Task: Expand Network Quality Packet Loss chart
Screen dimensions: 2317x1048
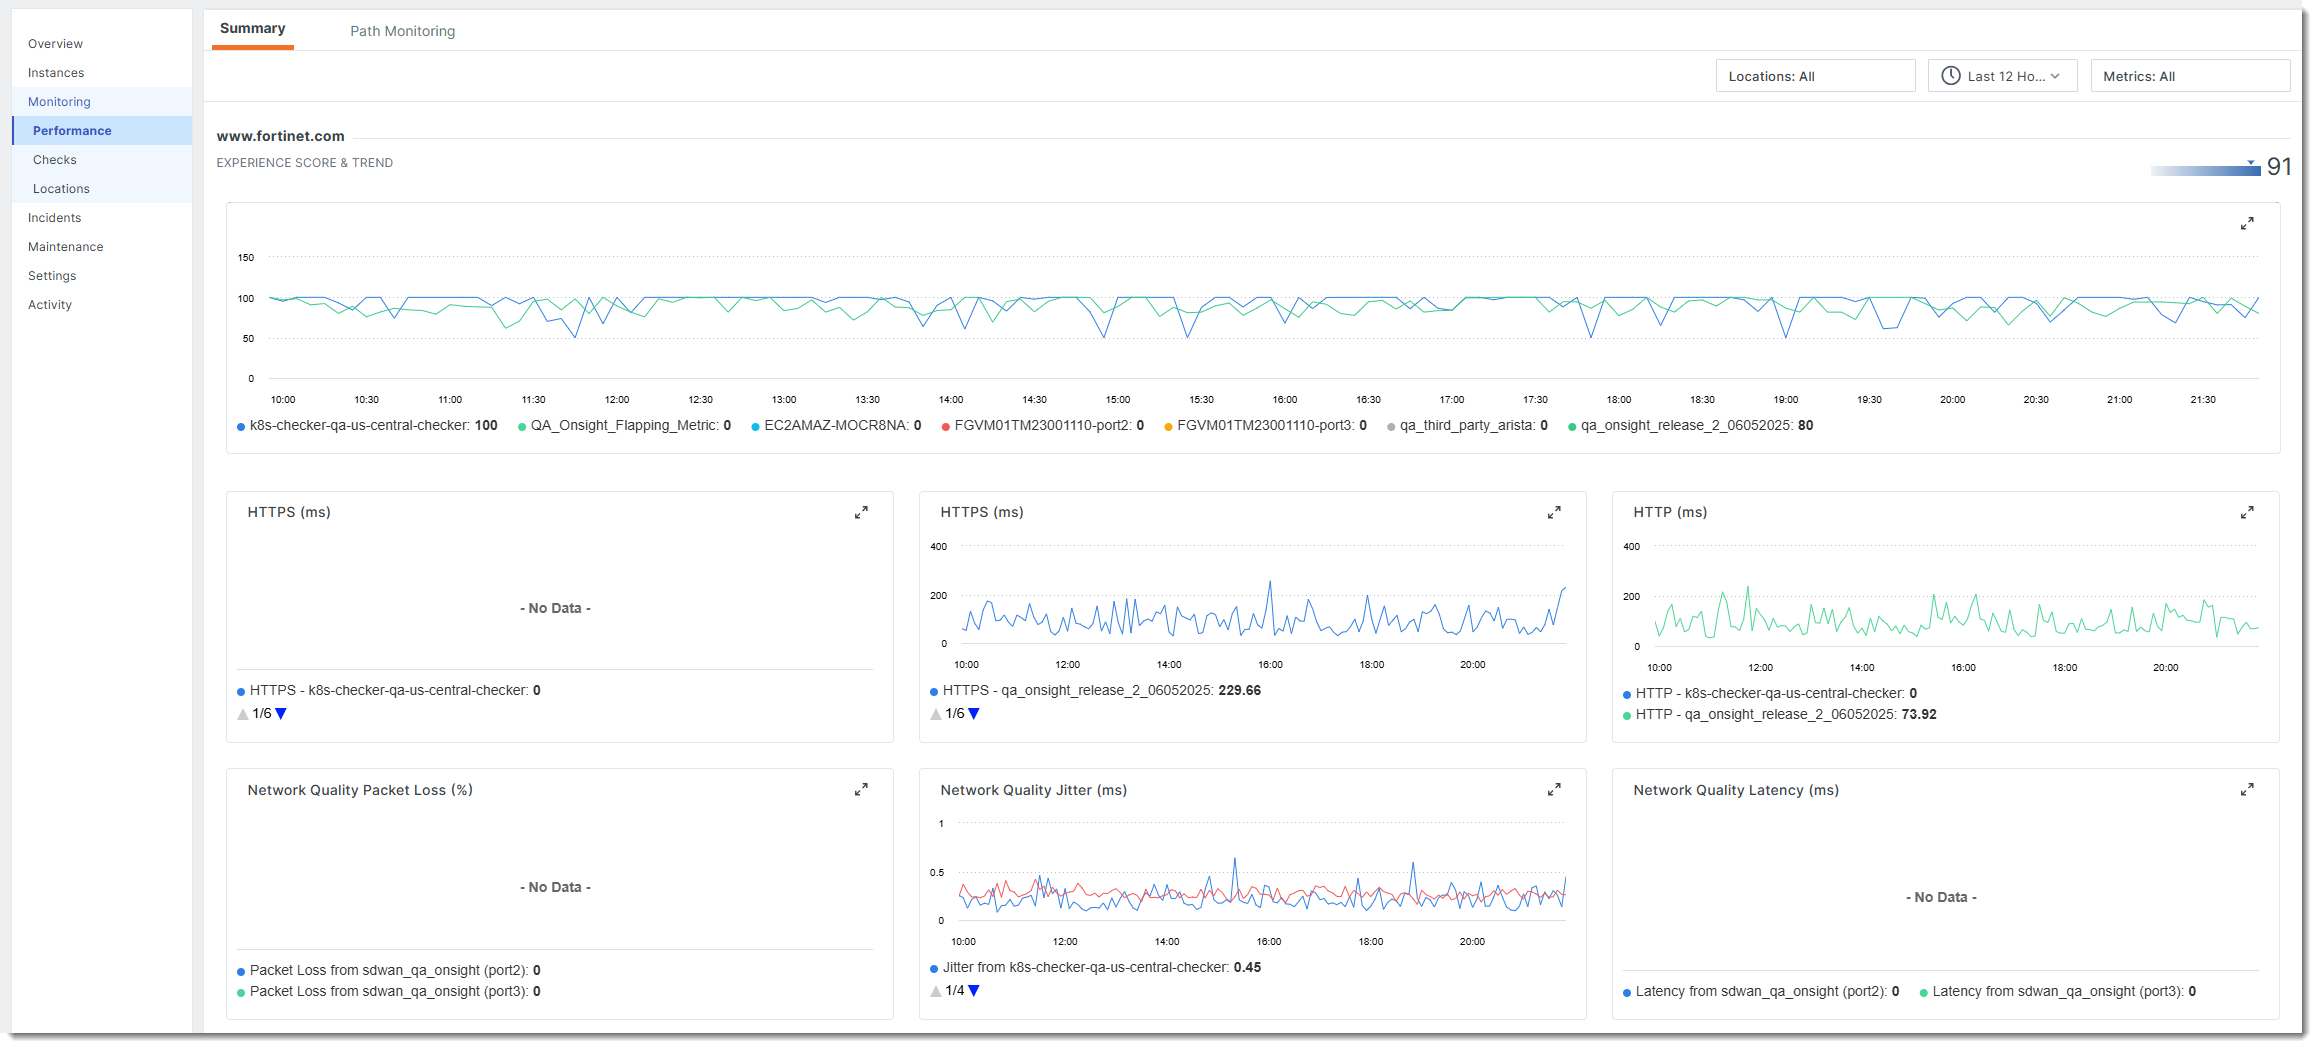Action: (x=860, y=790)
